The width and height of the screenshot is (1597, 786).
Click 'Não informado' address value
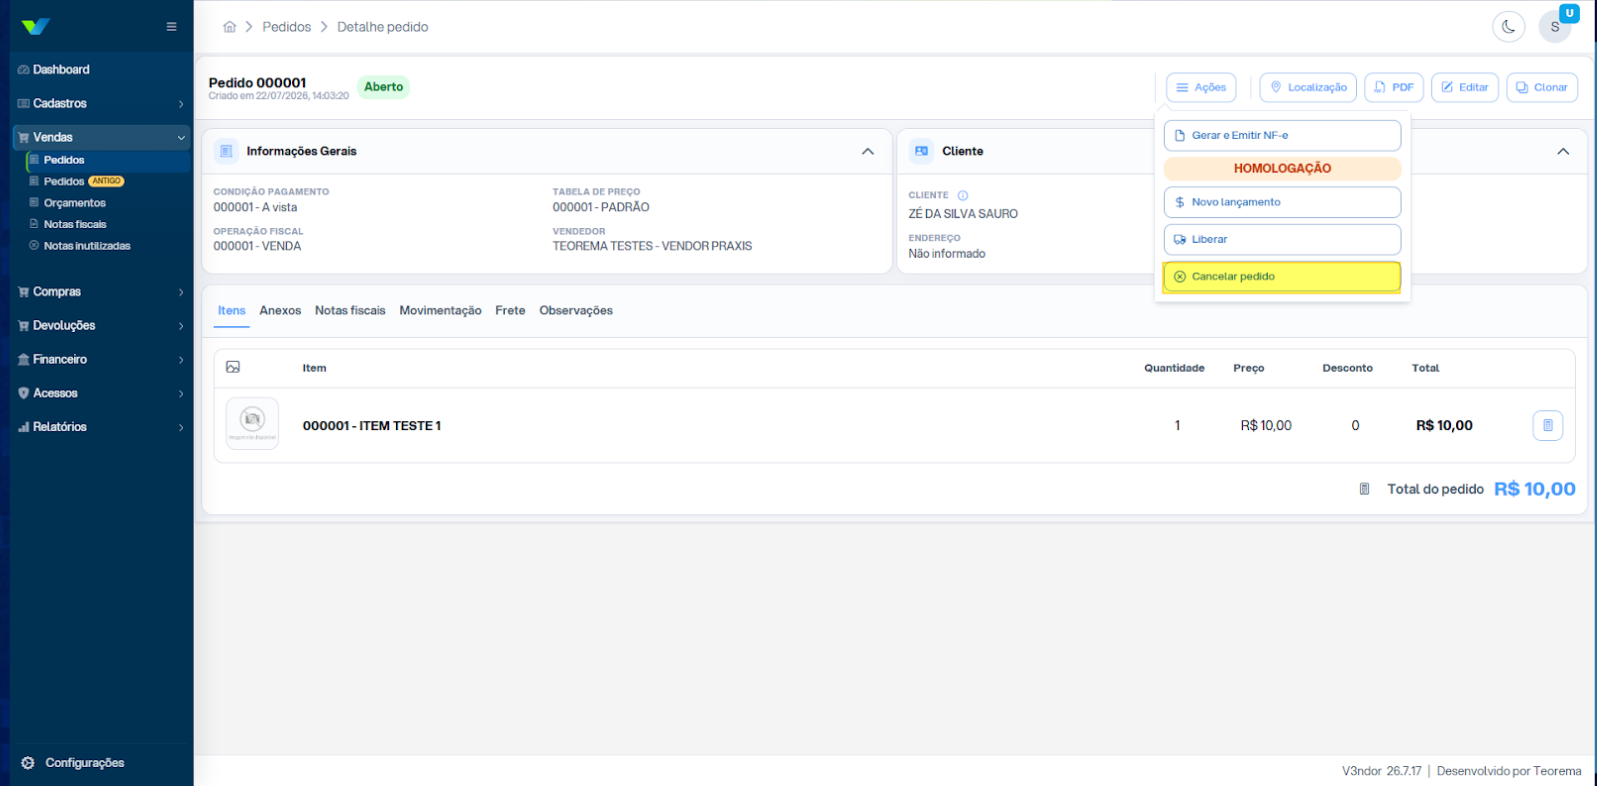coord(947,254)
